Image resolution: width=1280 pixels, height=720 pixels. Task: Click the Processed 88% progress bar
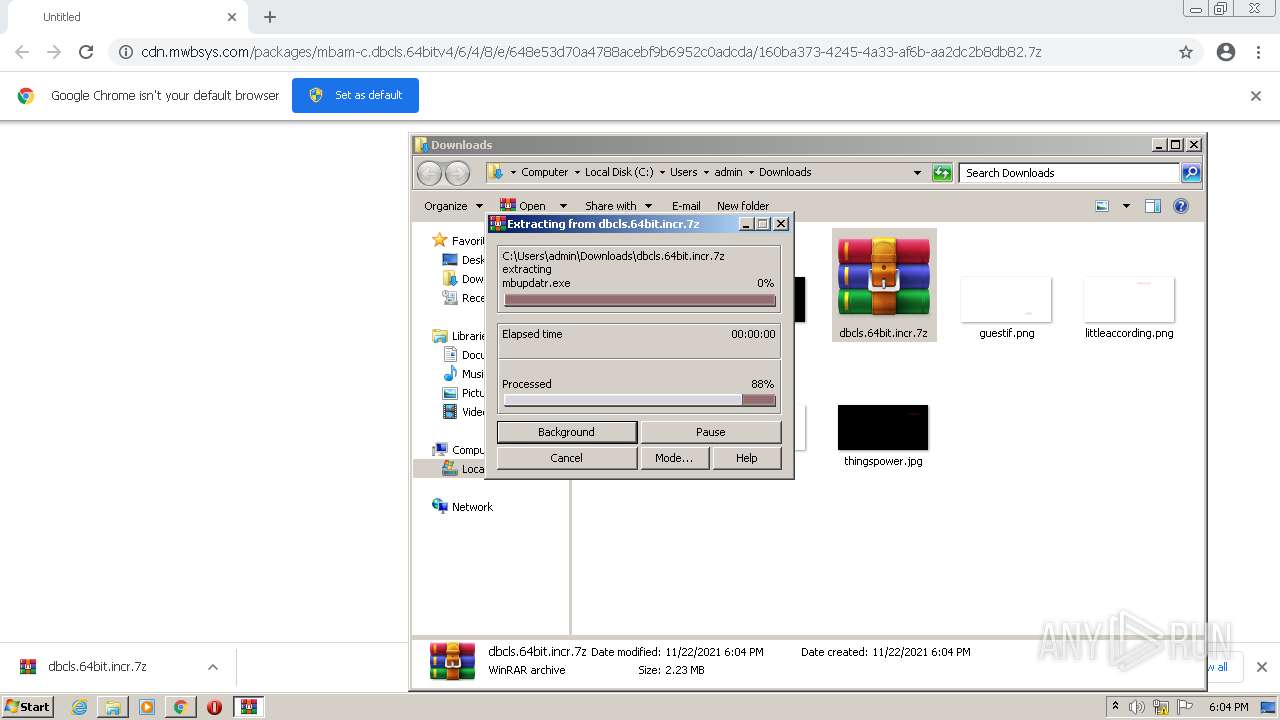click(639, 400)
